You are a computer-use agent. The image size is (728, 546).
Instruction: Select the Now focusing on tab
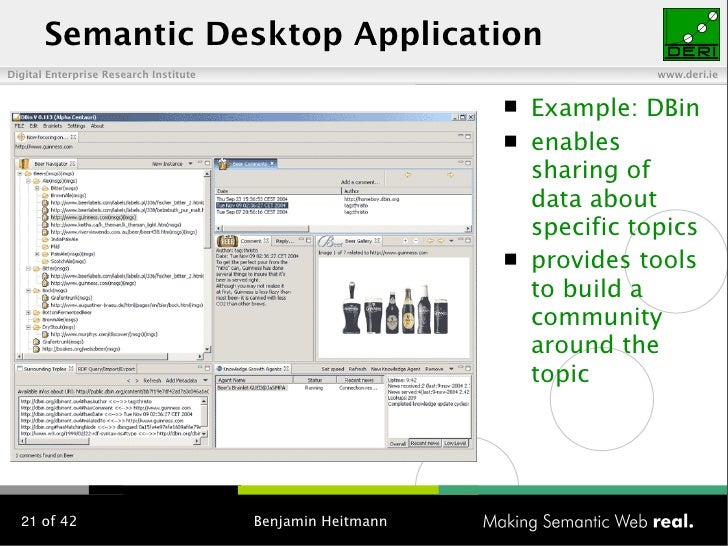[x=46, y=137]
